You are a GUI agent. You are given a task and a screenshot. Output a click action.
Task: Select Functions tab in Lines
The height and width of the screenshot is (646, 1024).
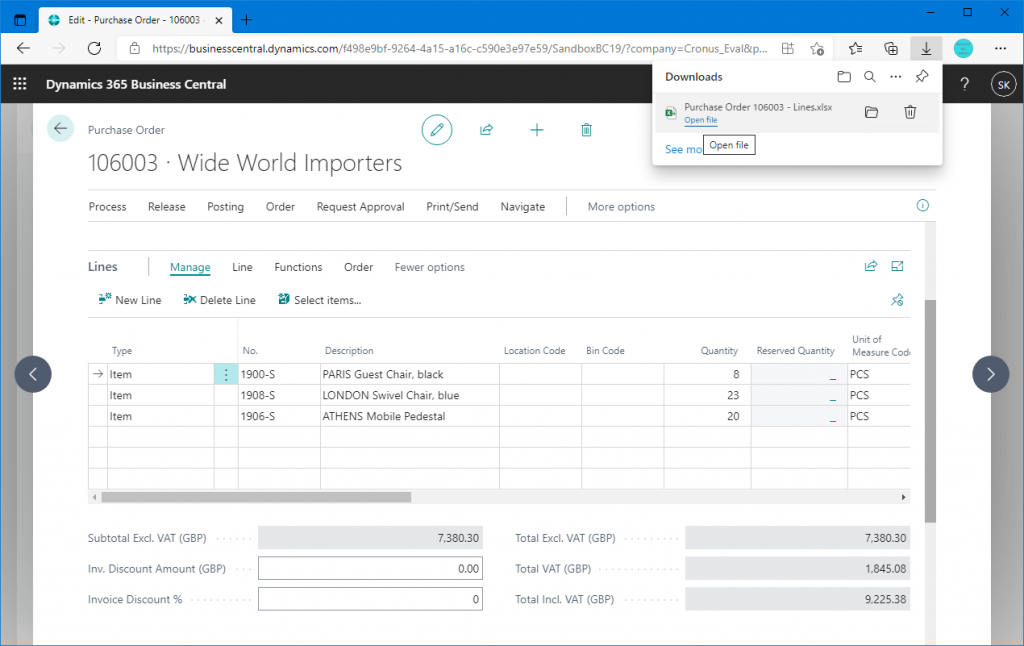click(298, 267)
